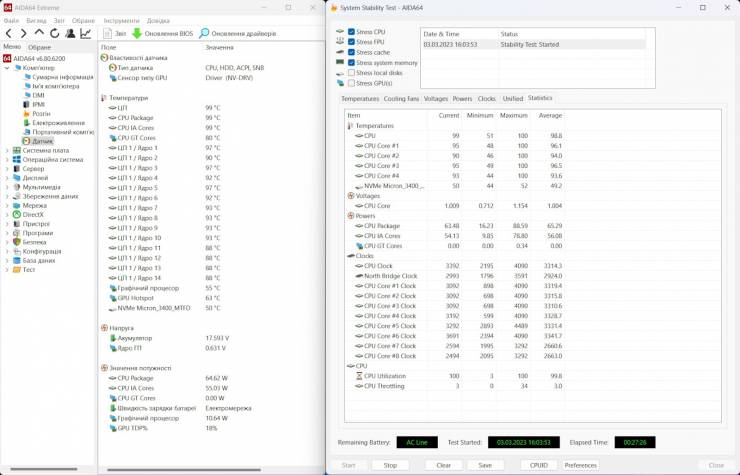
Task: Expand the Збереження даних tree node
Action: tap(7, 196)
